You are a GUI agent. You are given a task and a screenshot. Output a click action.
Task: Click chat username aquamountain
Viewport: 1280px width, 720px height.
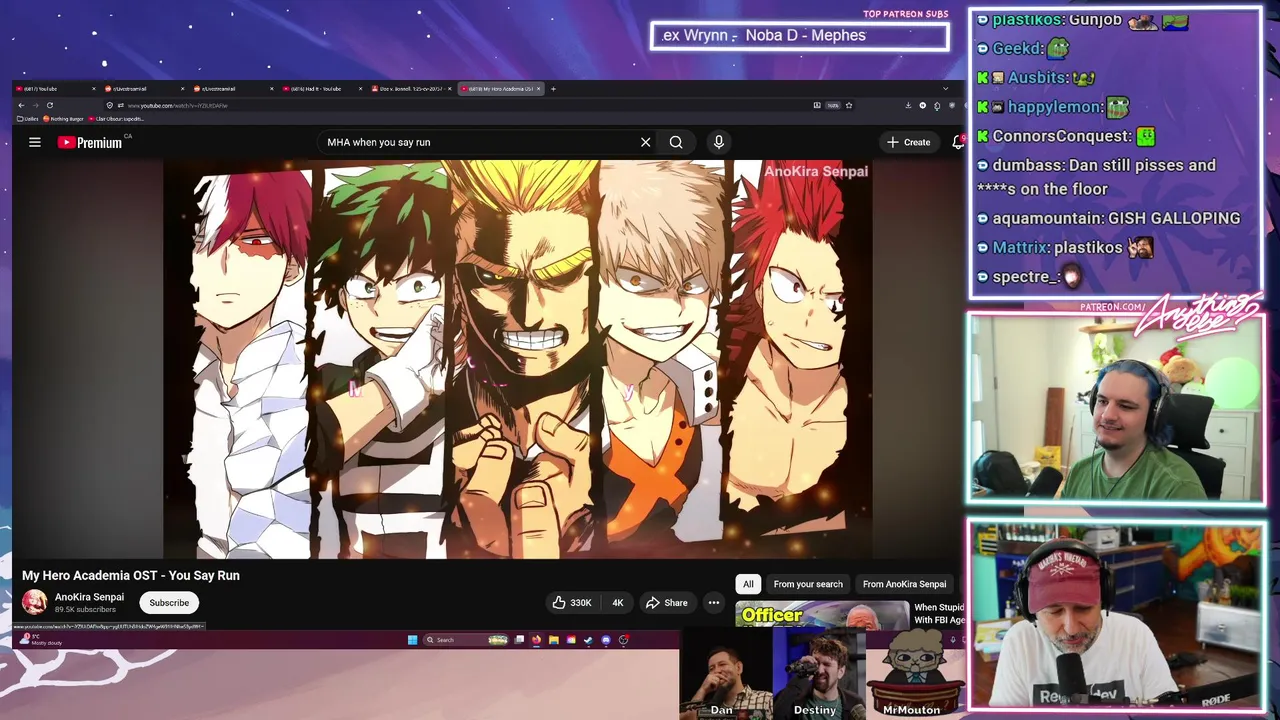1046,218
